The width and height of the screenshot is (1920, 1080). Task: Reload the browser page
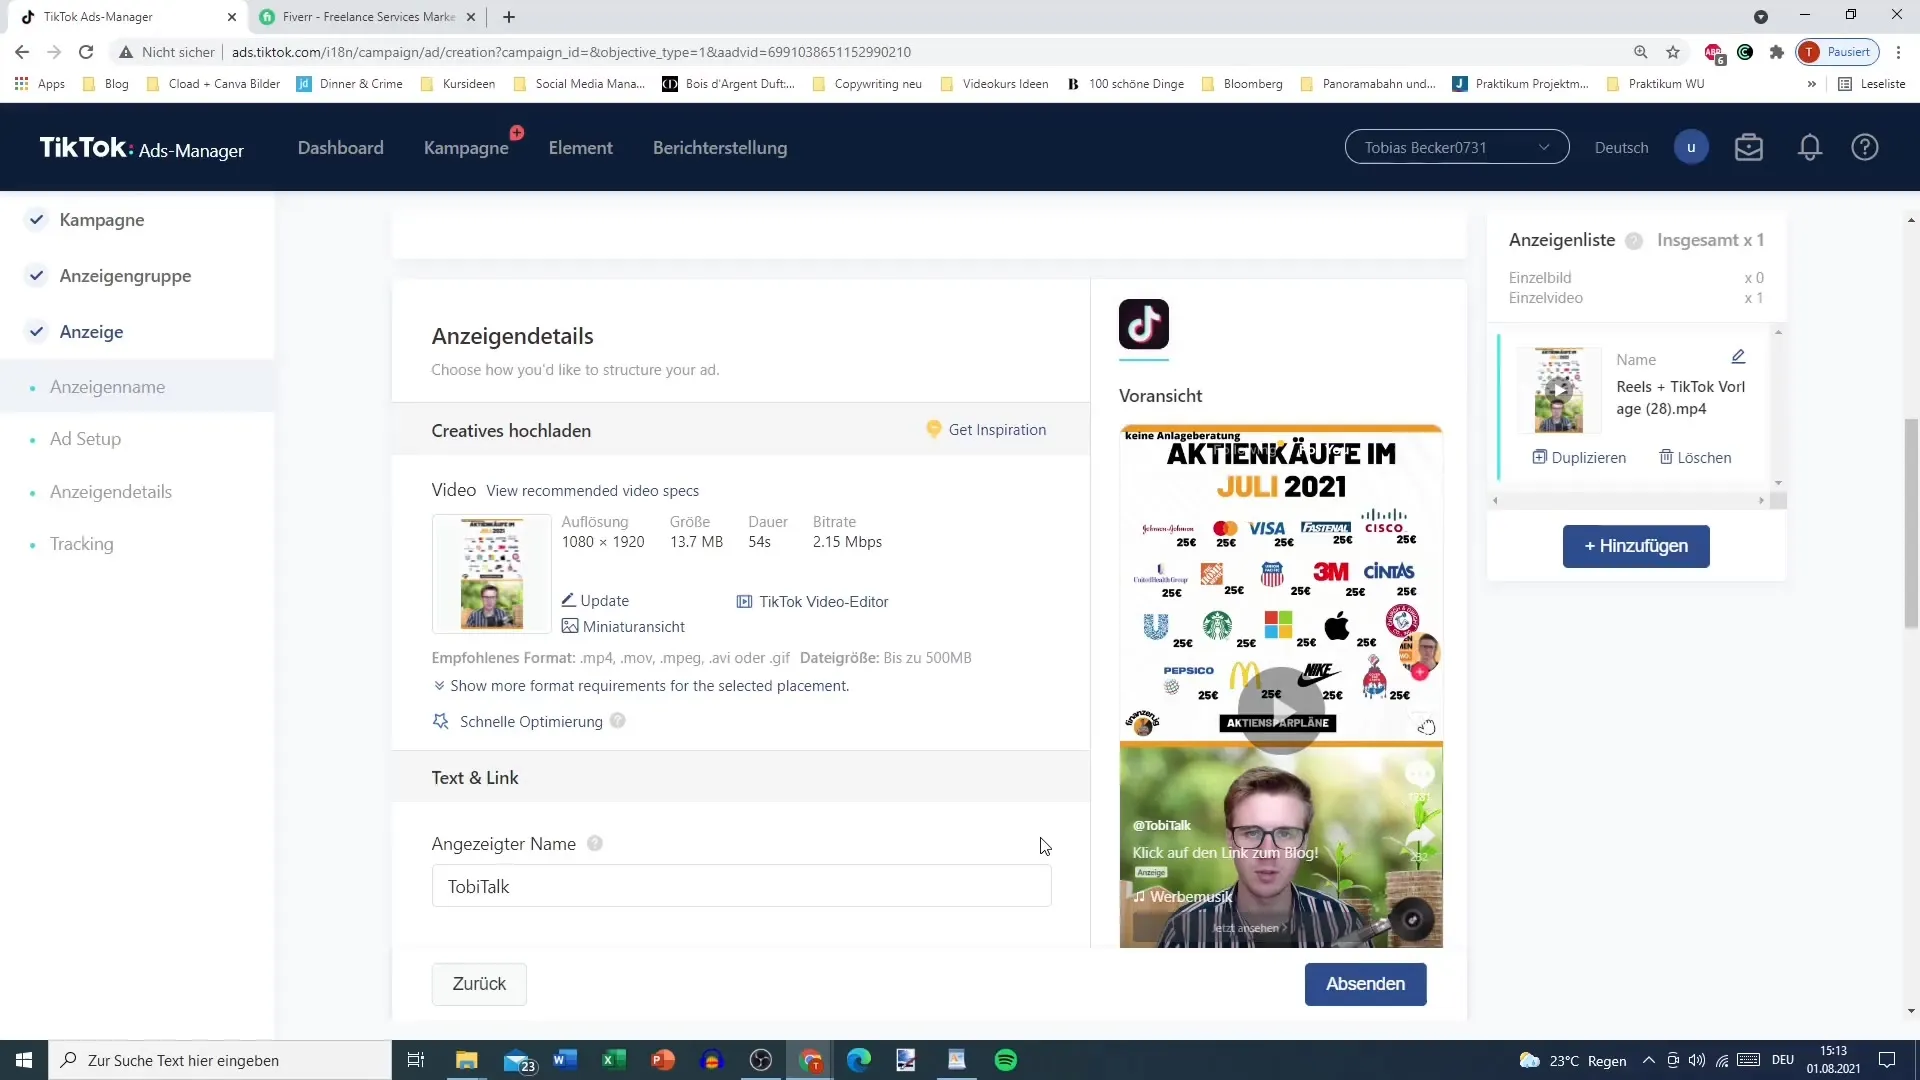[86, 52]
